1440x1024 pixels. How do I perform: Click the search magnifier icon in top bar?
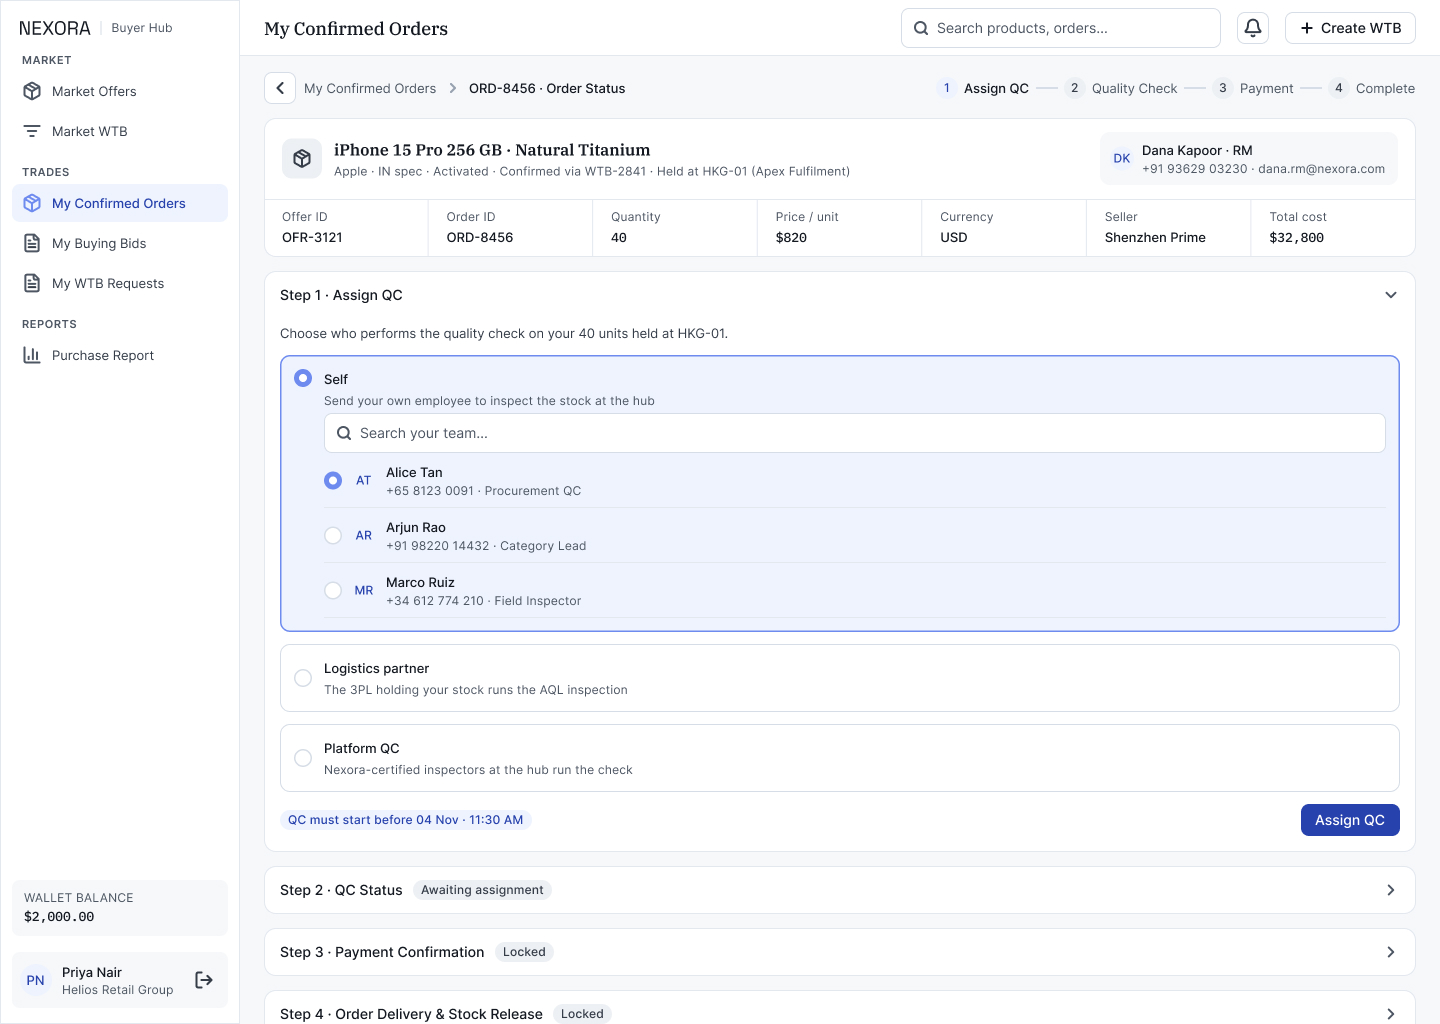pyautogui.click(x=921, y=28)
